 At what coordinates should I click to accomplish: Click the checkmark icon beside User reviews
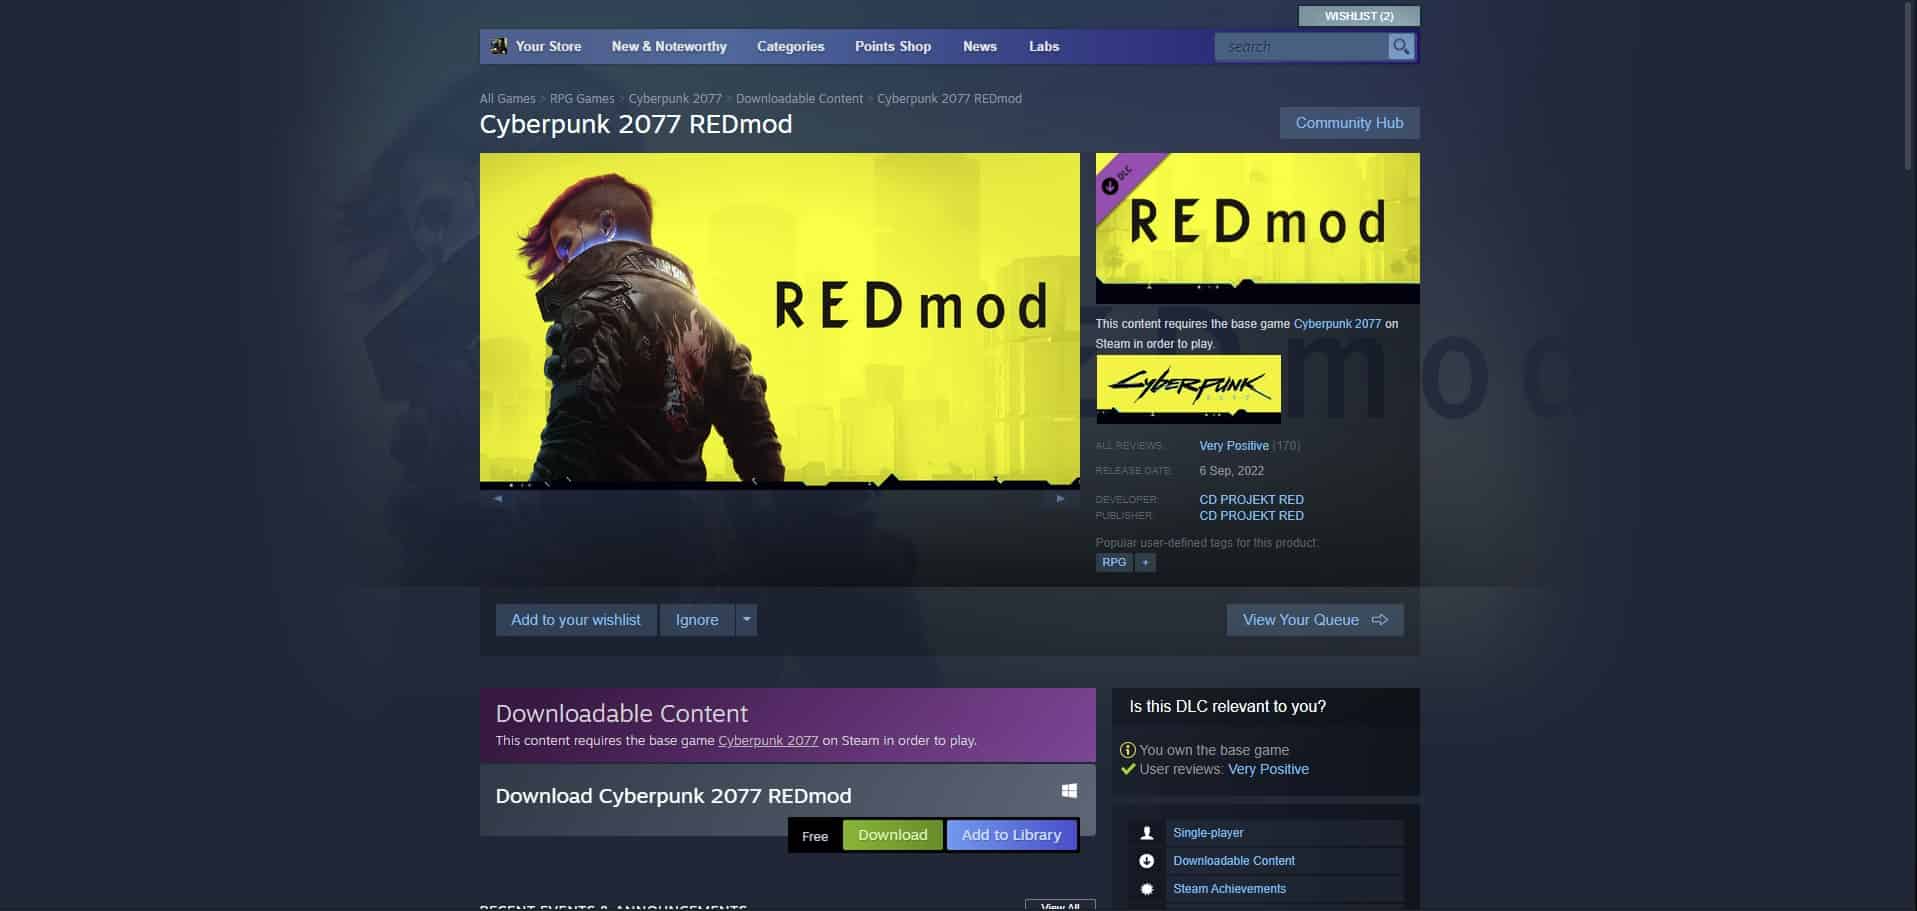[1129, 769]
